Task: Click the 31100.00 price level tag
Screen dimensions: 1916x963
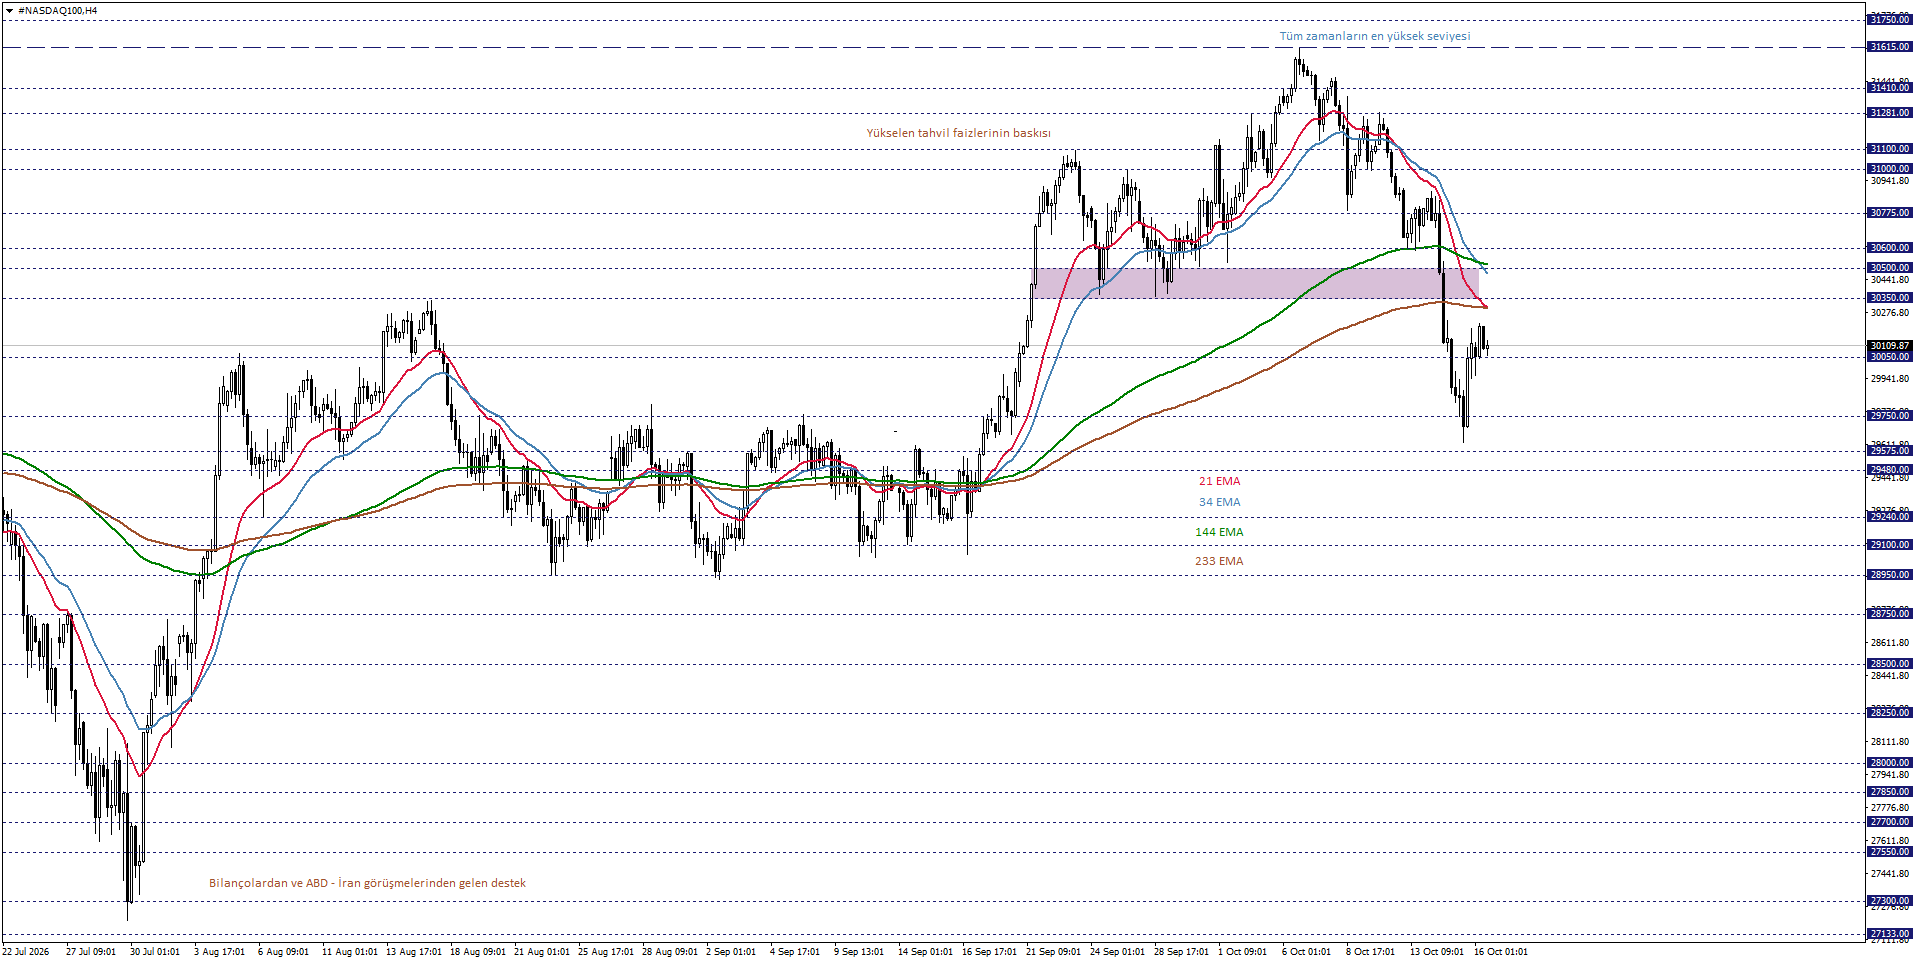Action: pyautogui.click(x=1889, y=149)
